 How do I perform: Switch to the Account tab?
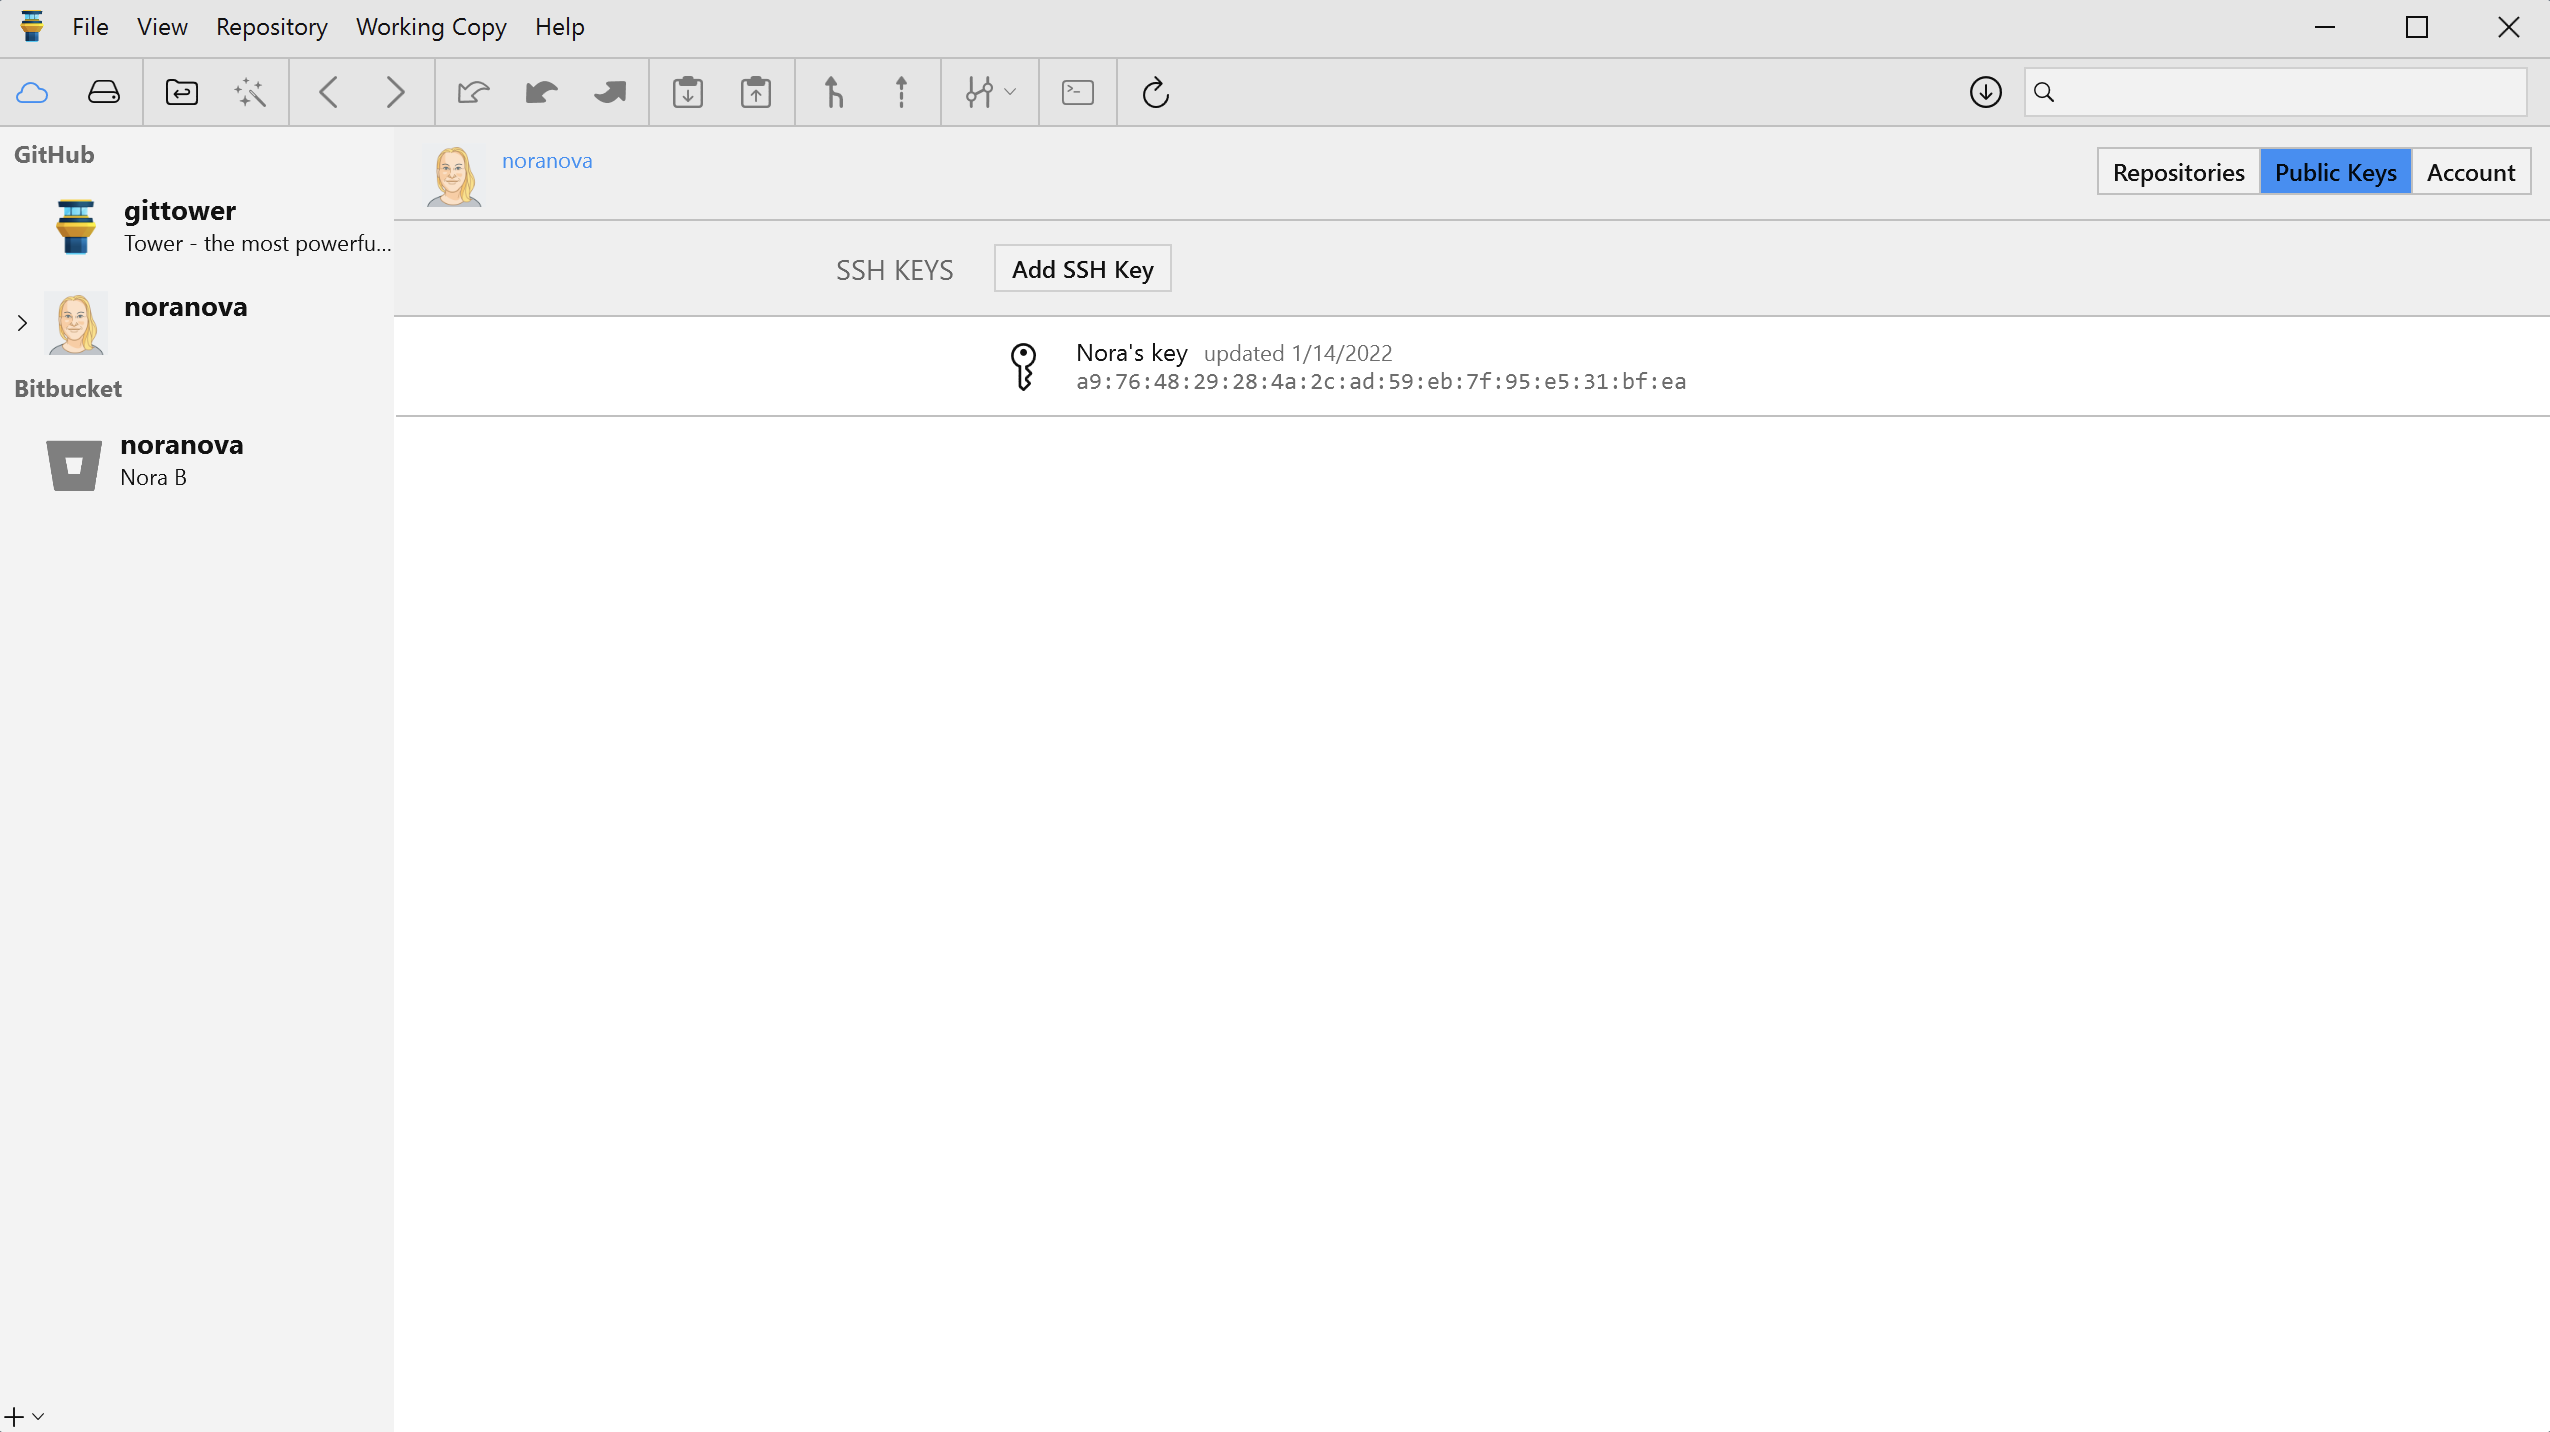point(2470,172)
